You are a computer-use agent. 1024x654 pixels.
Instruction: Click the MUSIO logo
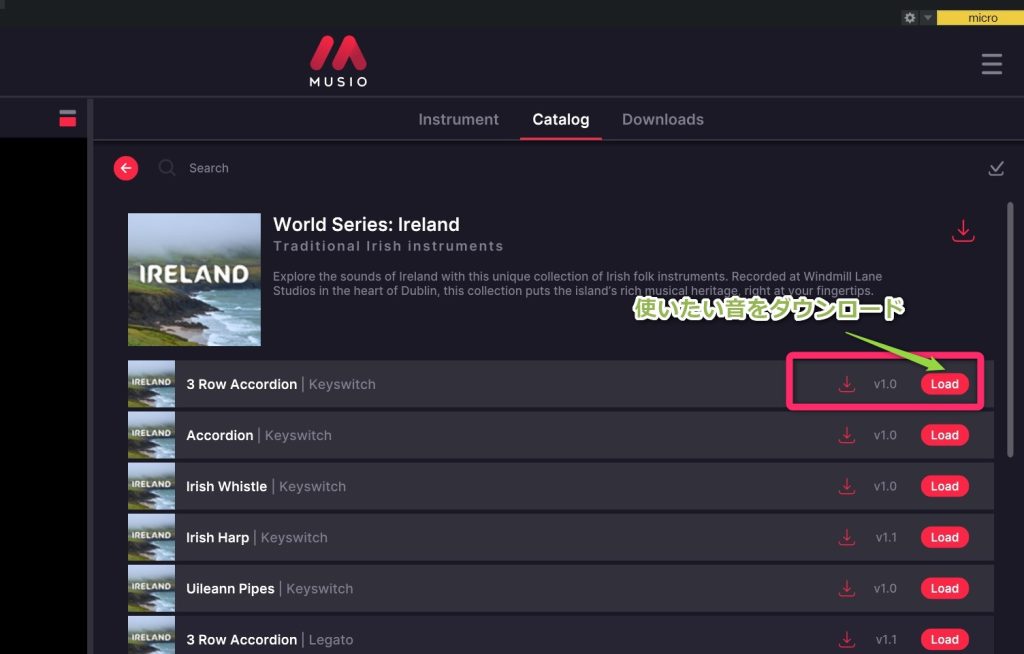(x=338, y=61)
